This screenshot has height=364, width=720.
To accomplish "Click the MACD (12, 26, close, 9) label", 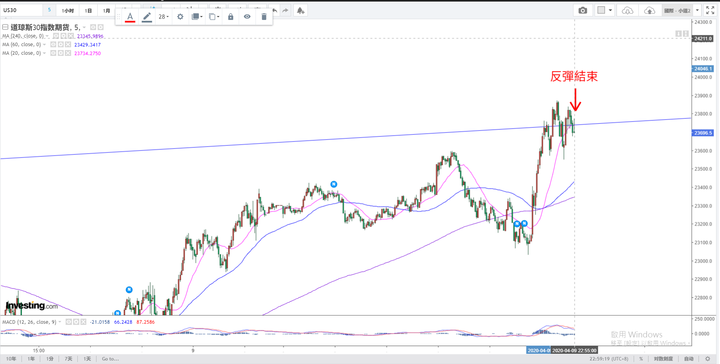I will coord(29,322).
